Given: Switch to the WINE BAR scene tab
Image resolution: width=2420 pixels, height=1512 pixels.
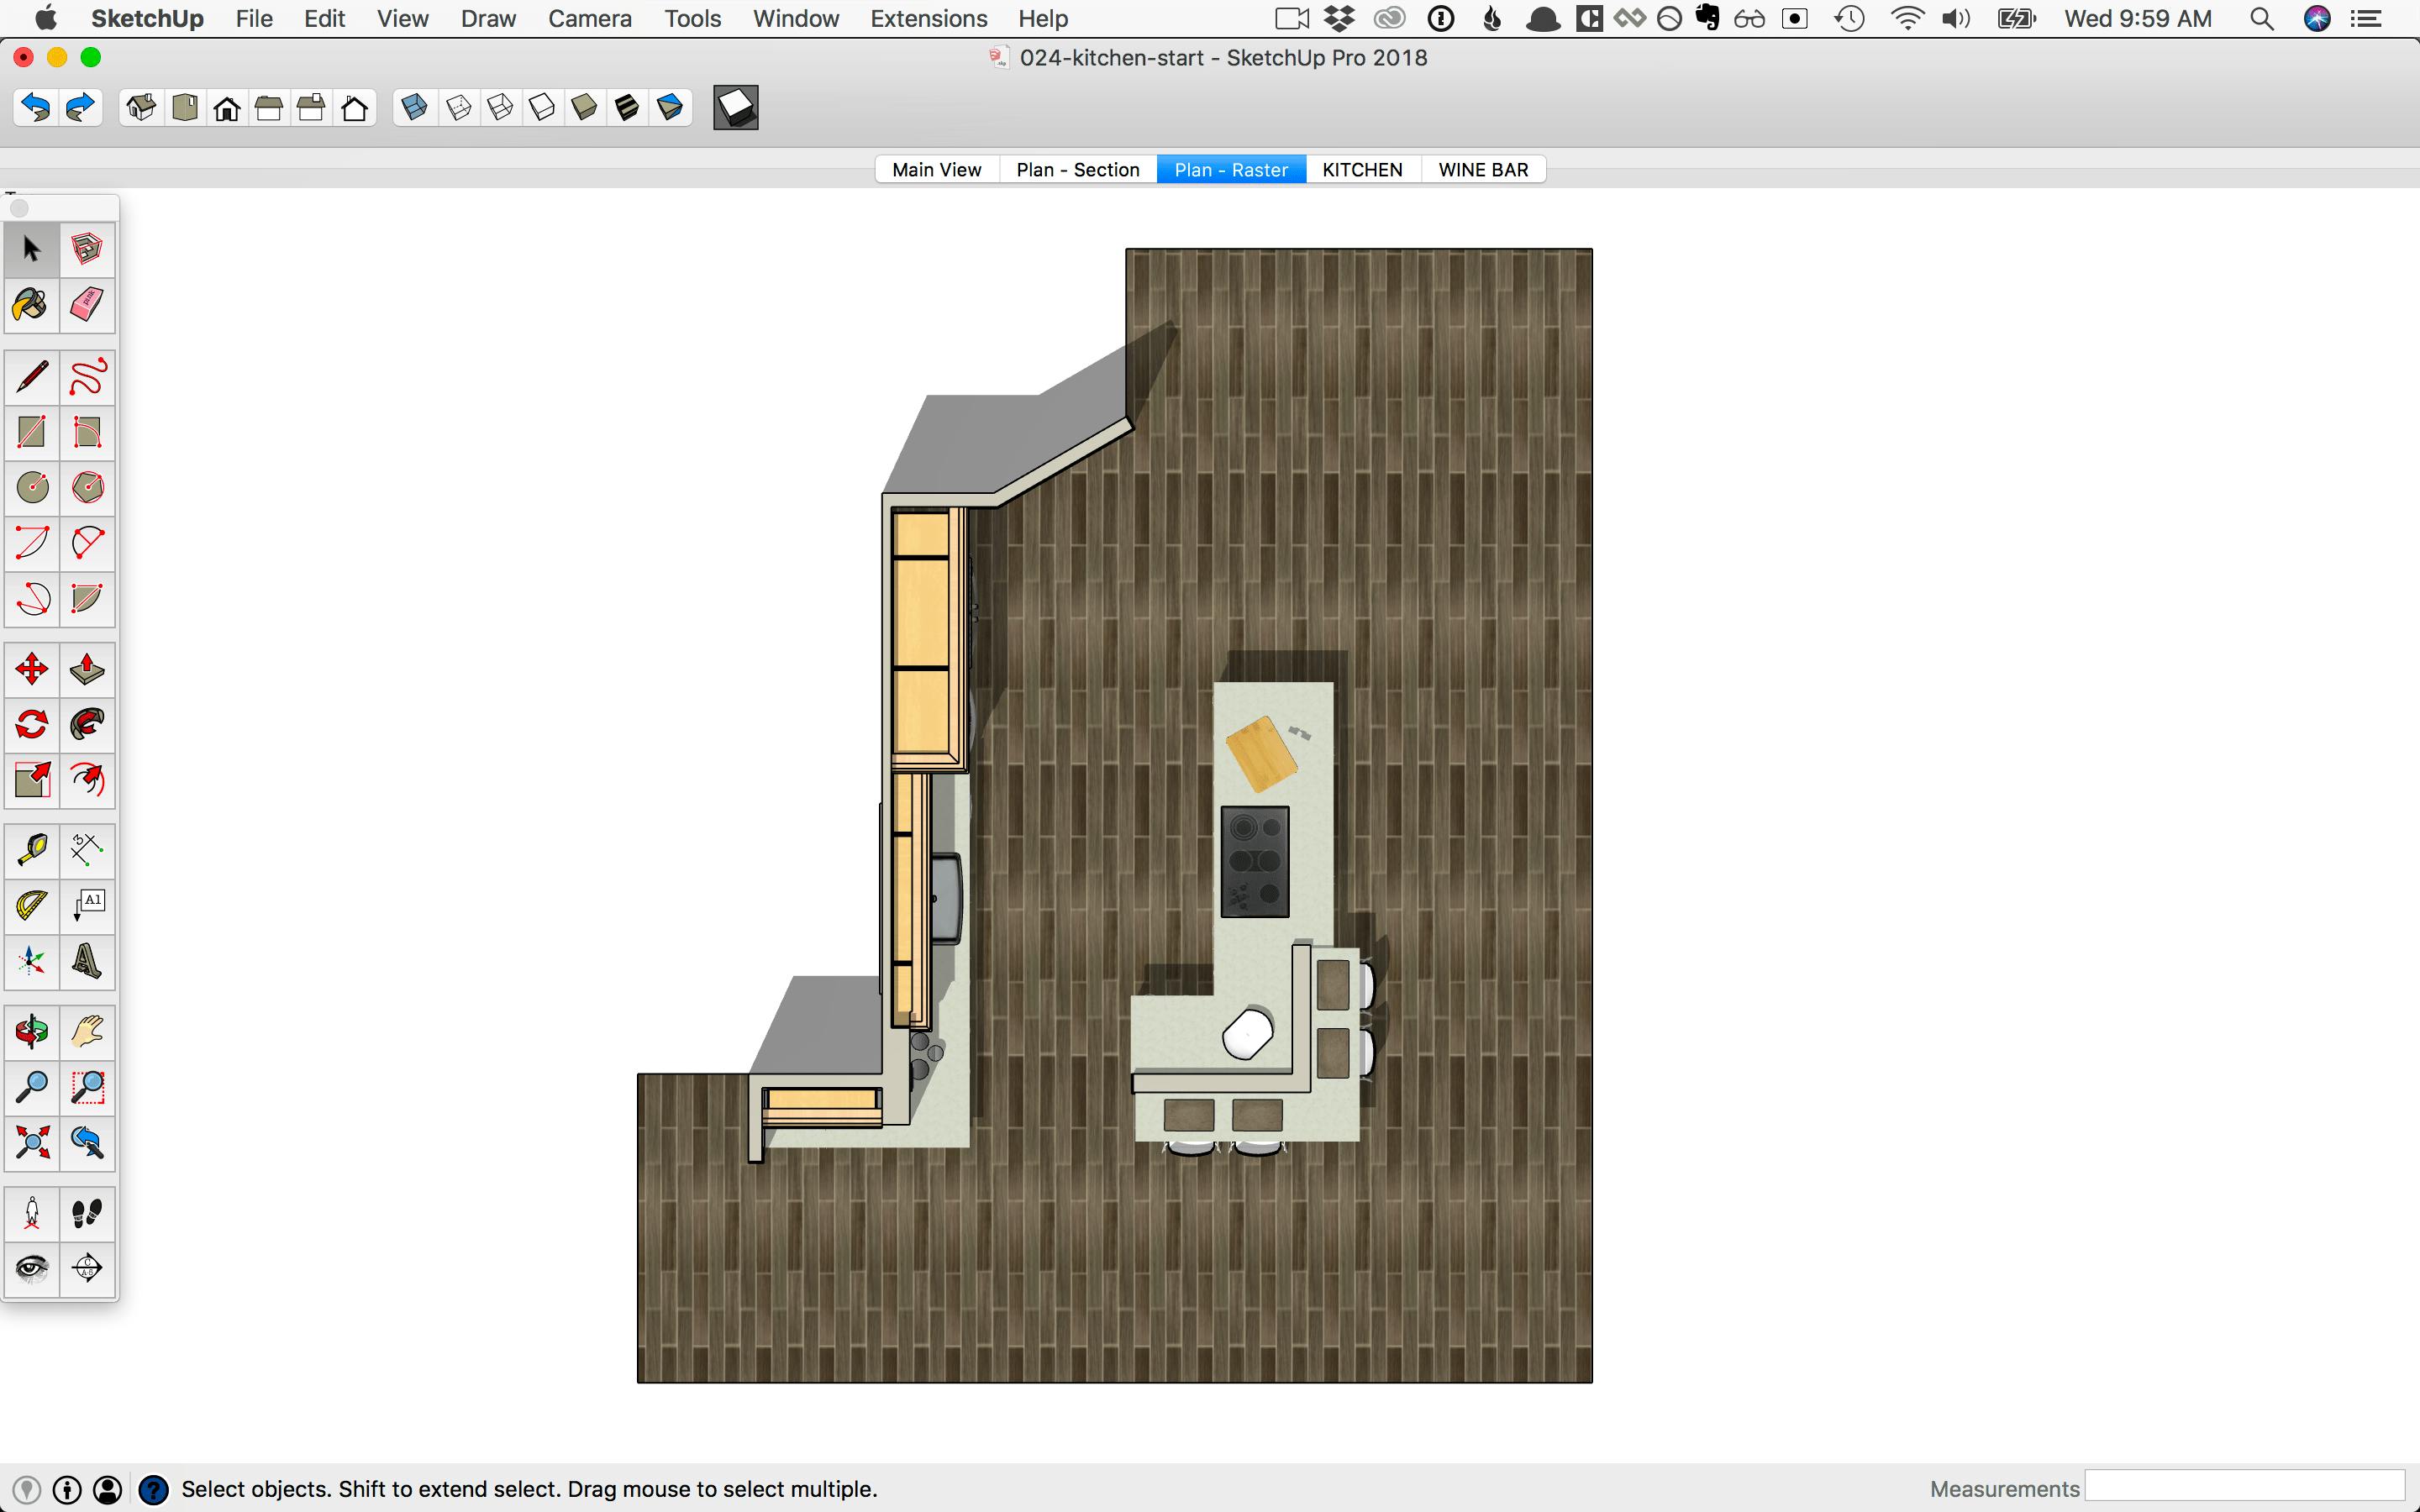Looking at the screenshot, I should tap(1482, 167).
